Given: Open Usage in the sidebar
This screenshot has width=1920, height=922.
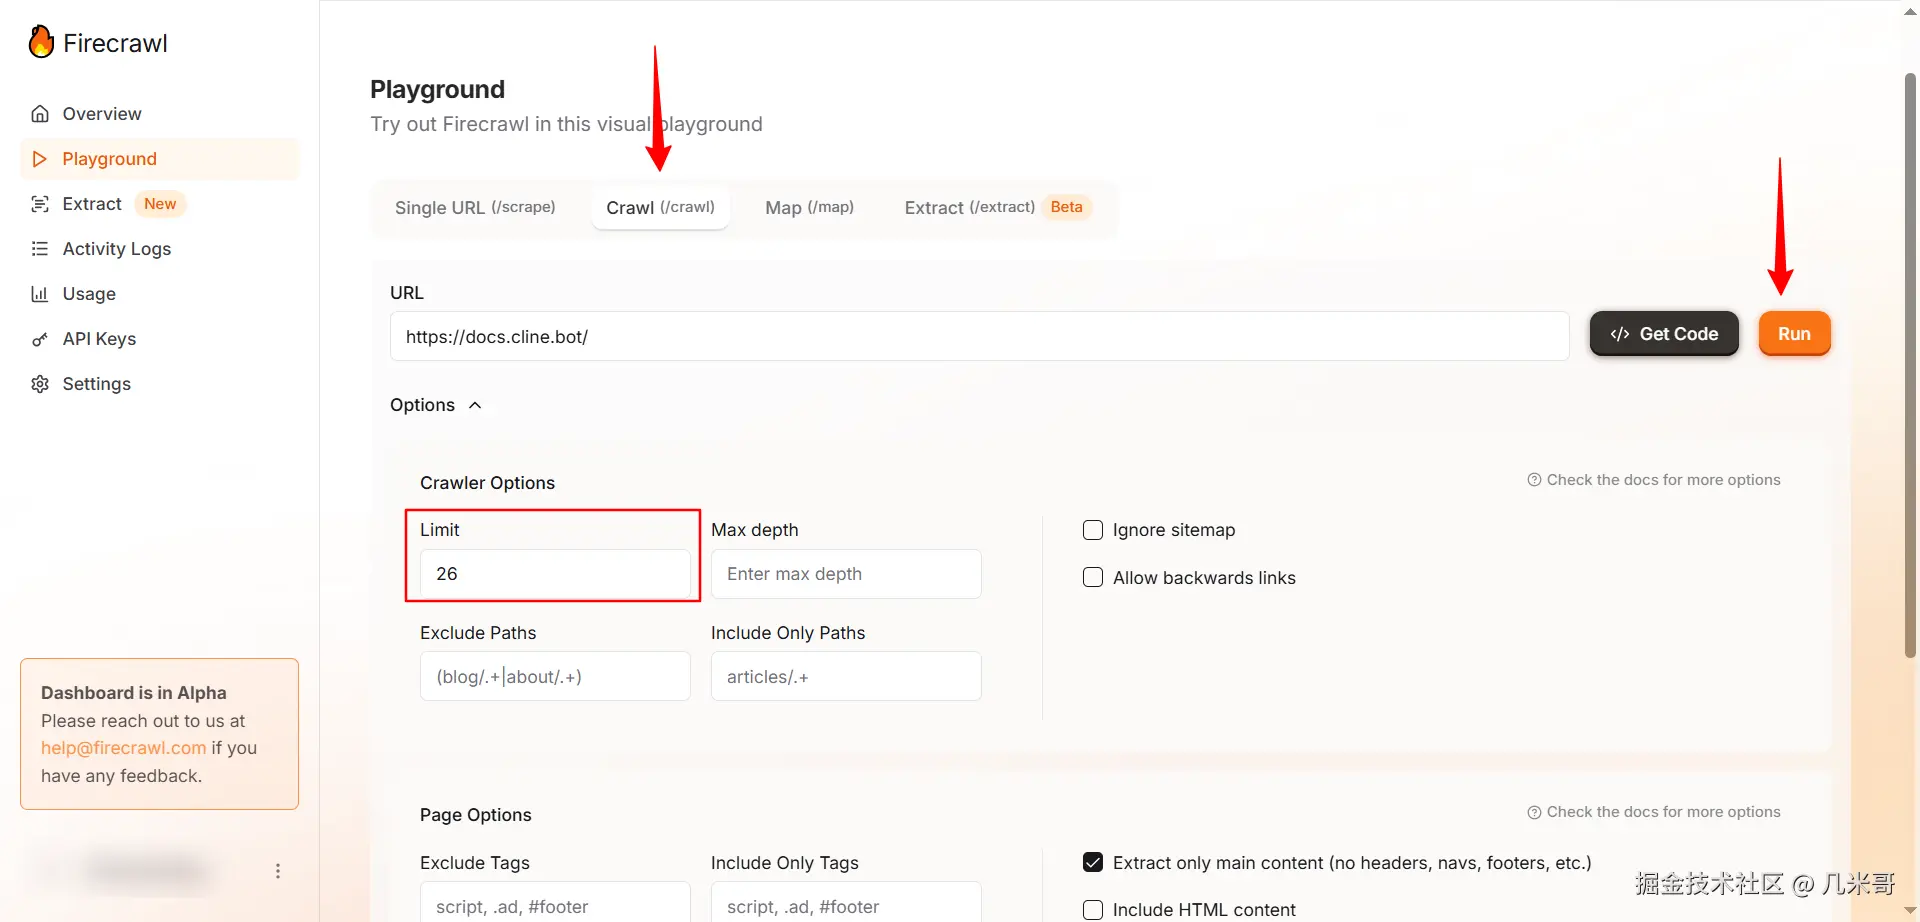Looking at the screenshot, I should 159,294.
